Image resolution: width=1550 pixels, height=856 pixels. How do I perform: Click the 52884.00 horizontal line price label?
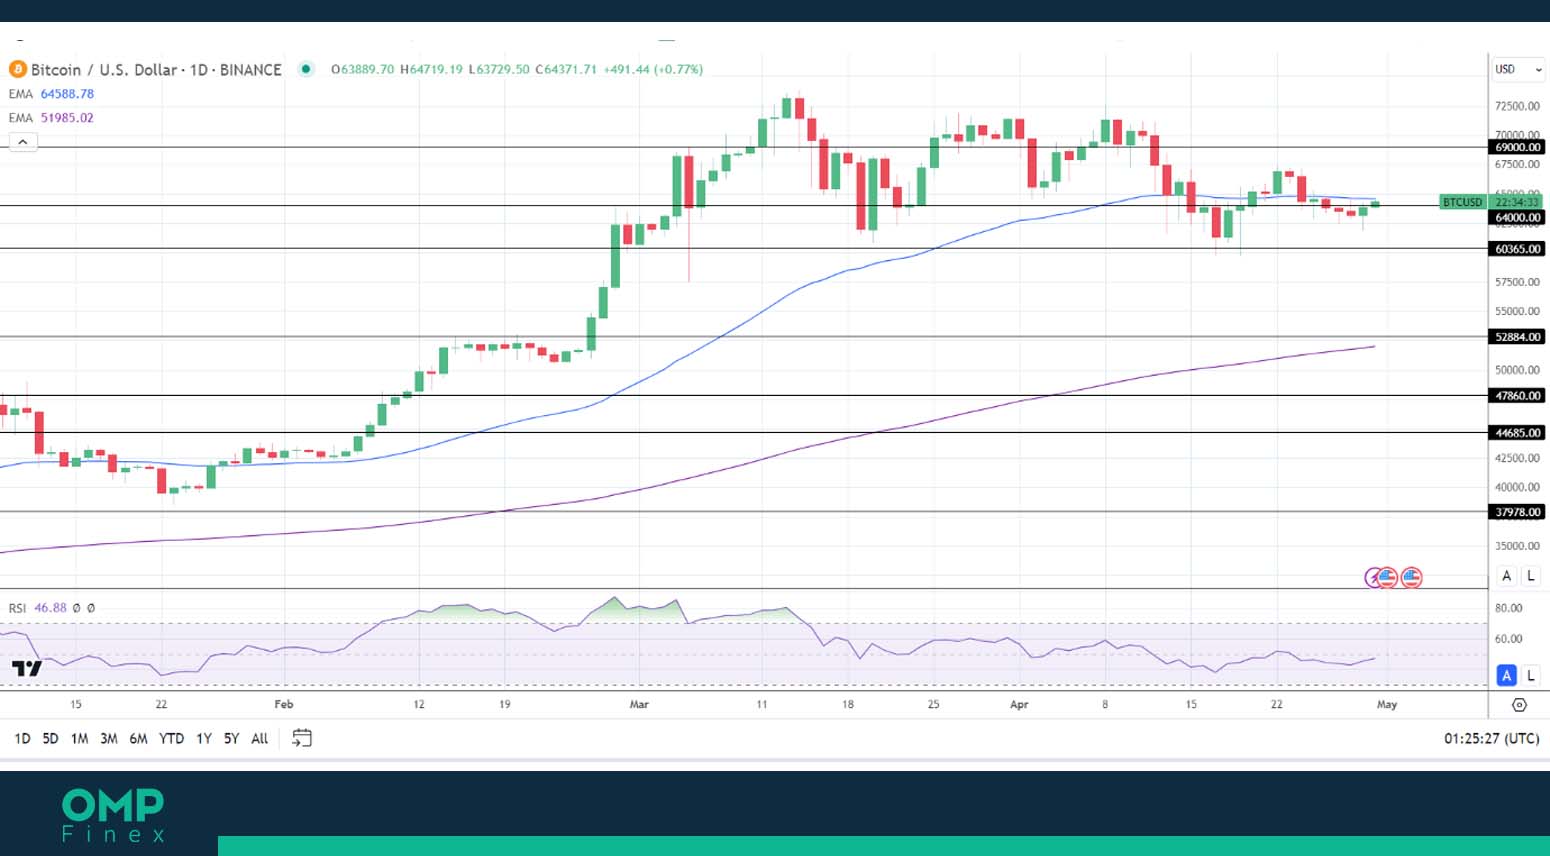(1518, 337)
